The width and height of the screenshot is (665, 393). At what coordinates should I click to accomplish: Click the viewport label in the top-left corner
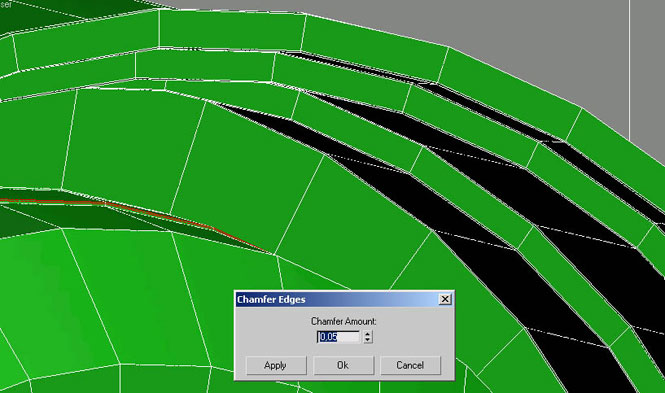coord(6,4)
